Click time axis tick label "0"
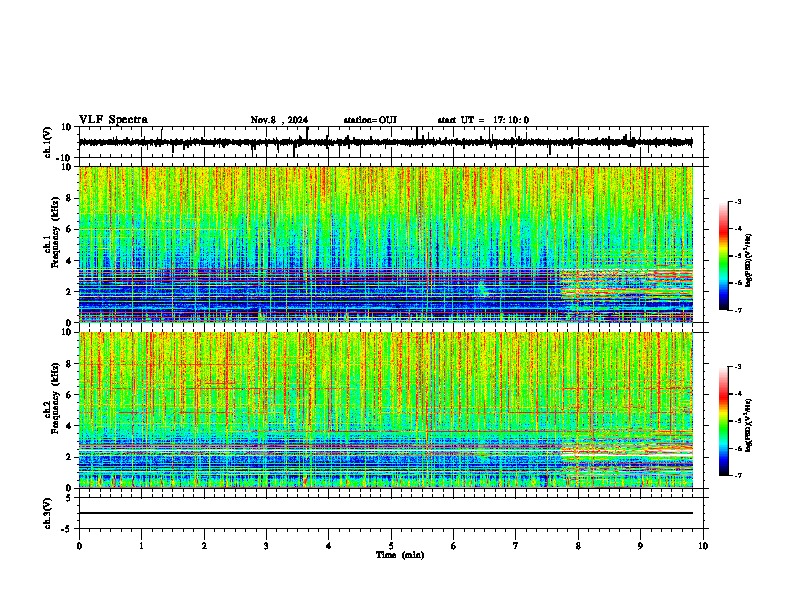 (x=79, y=546)
